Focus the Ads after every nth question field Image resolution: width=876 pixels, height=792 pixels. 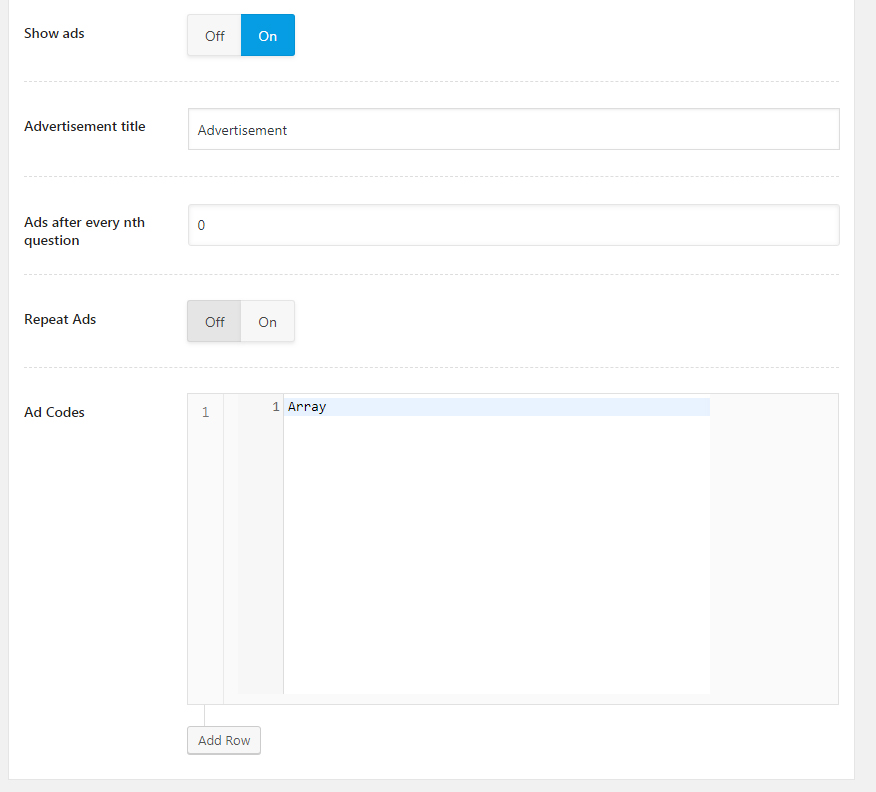point(513,225)
